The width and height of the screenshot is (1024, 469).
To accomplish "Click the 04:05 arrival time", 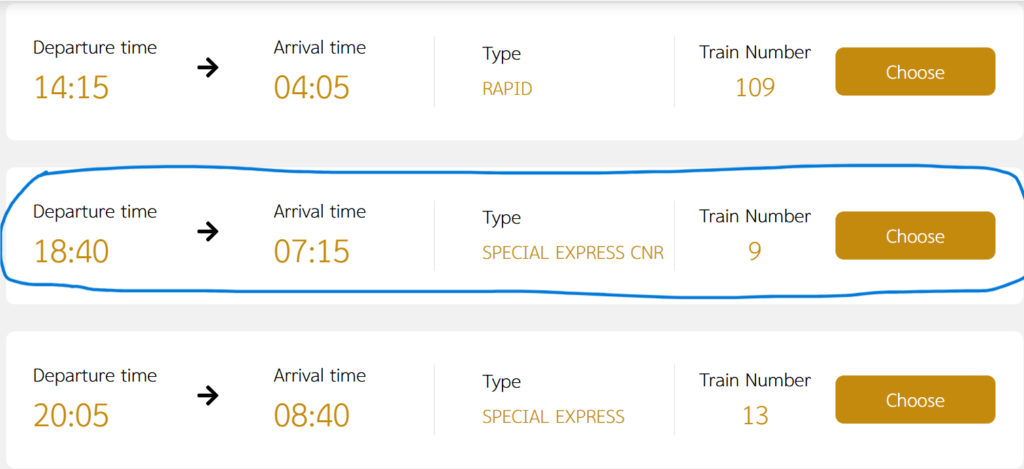I will (312, 88).
